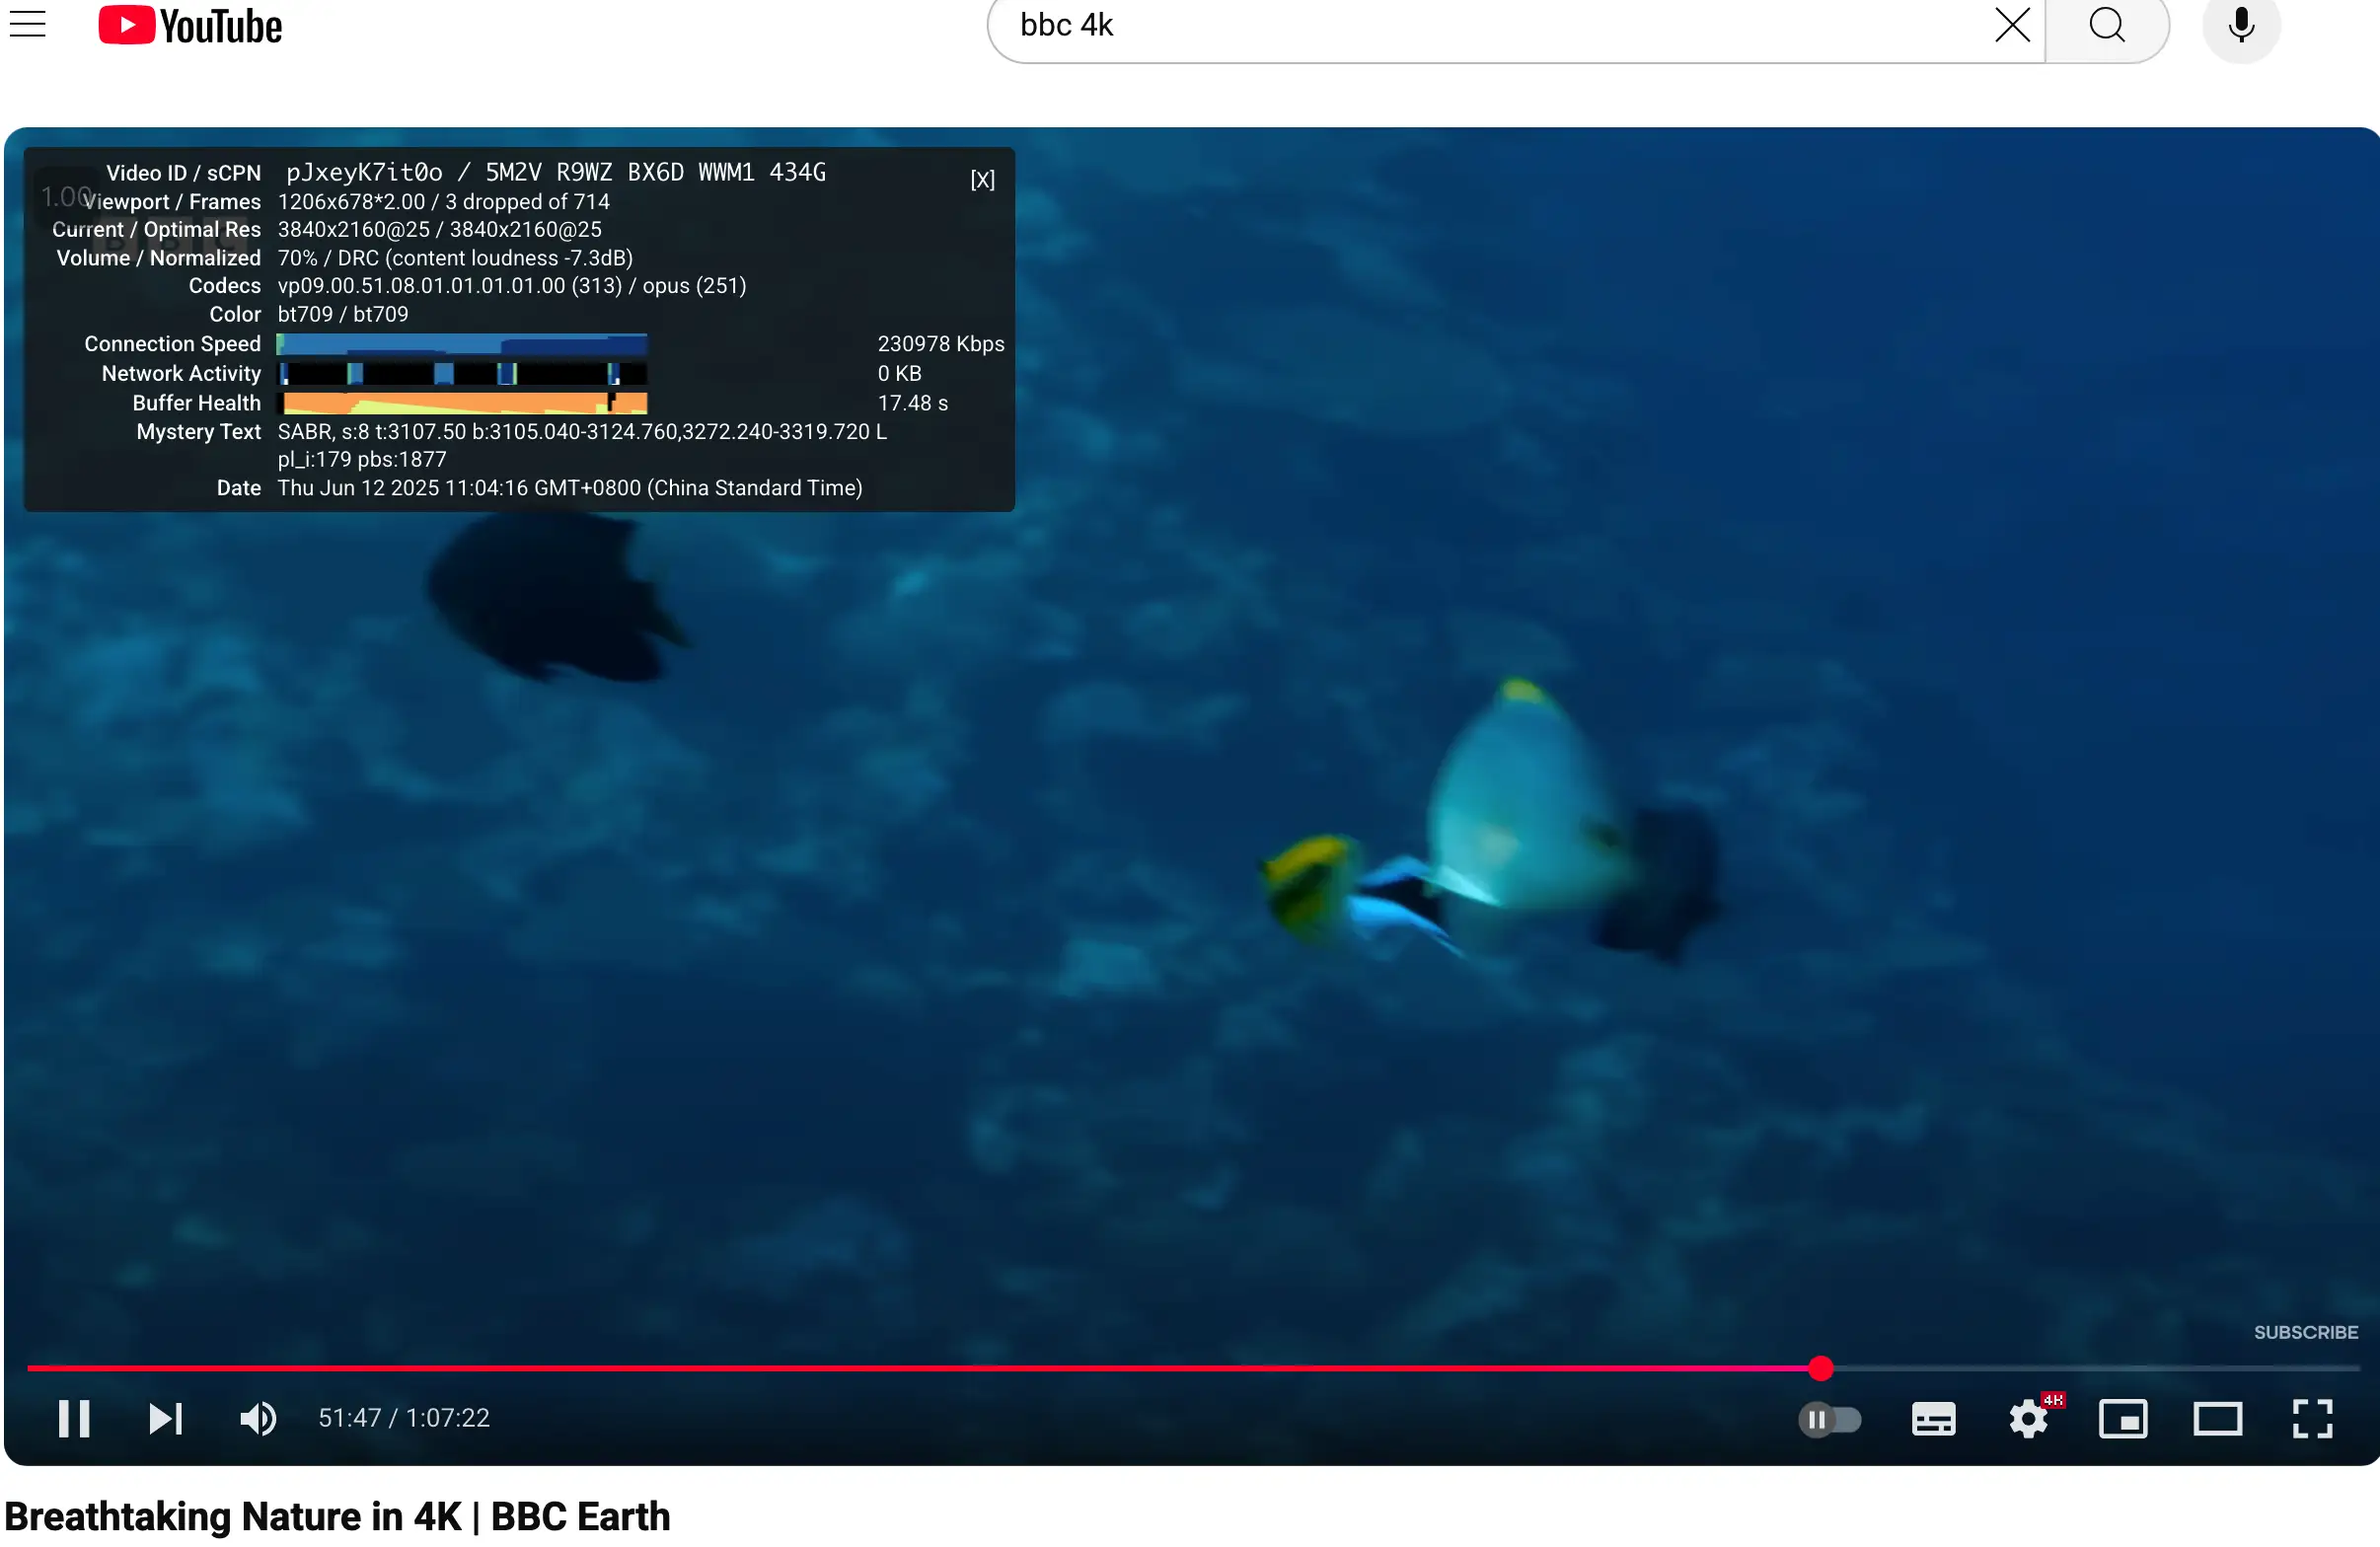Click the Video ID pJxeyK7it0o text
2380x1547 pixels.
click(363, 171)
